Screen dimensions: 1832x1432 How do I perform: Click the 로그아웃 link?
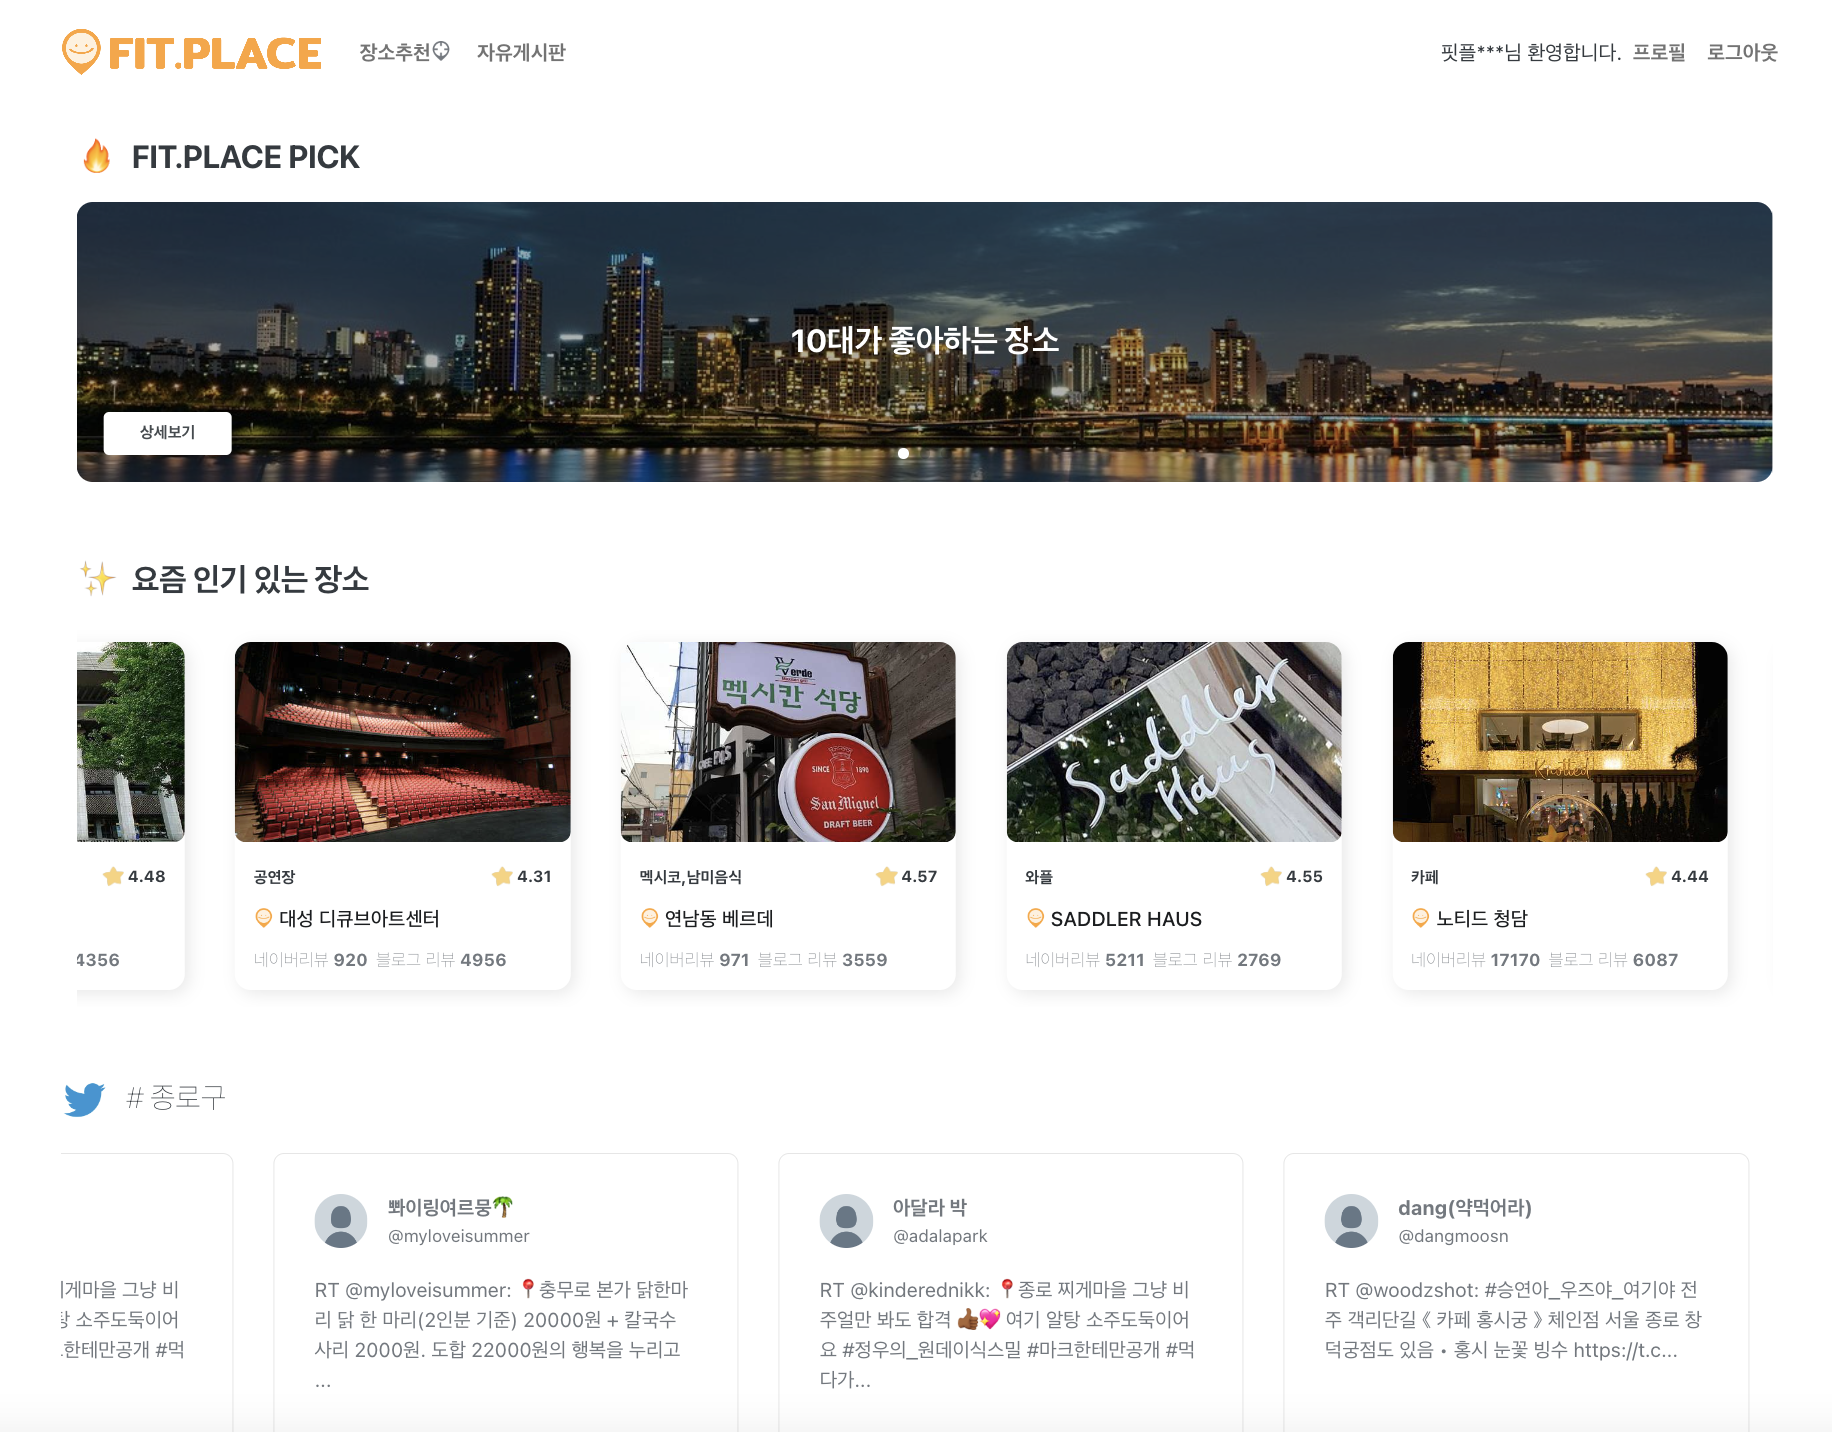[1742, 52]
